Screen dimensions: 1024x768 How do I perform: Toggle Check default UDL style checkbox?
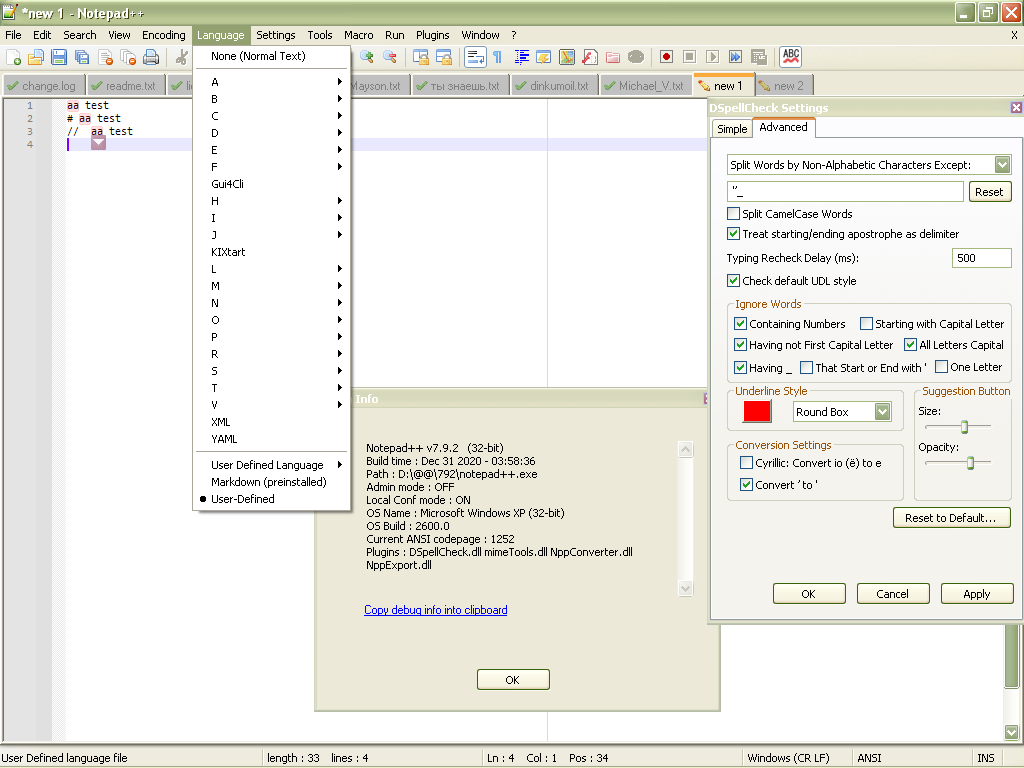733,281
